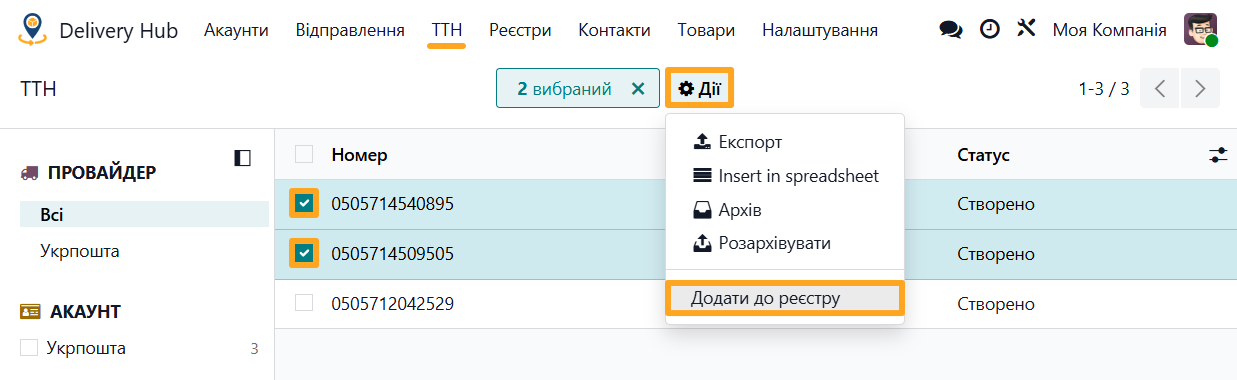The width and height of the screenshot is (1237, 380).
Task: Choose Insert in spreadsheet action
Action: coord(785,176)
